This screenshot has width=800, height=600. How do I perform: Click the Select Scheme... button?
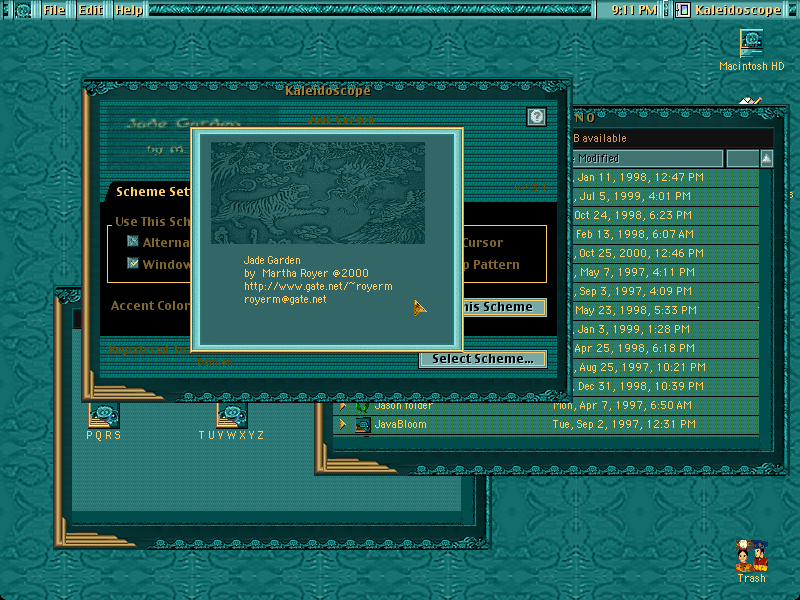(x=483, y=359)
